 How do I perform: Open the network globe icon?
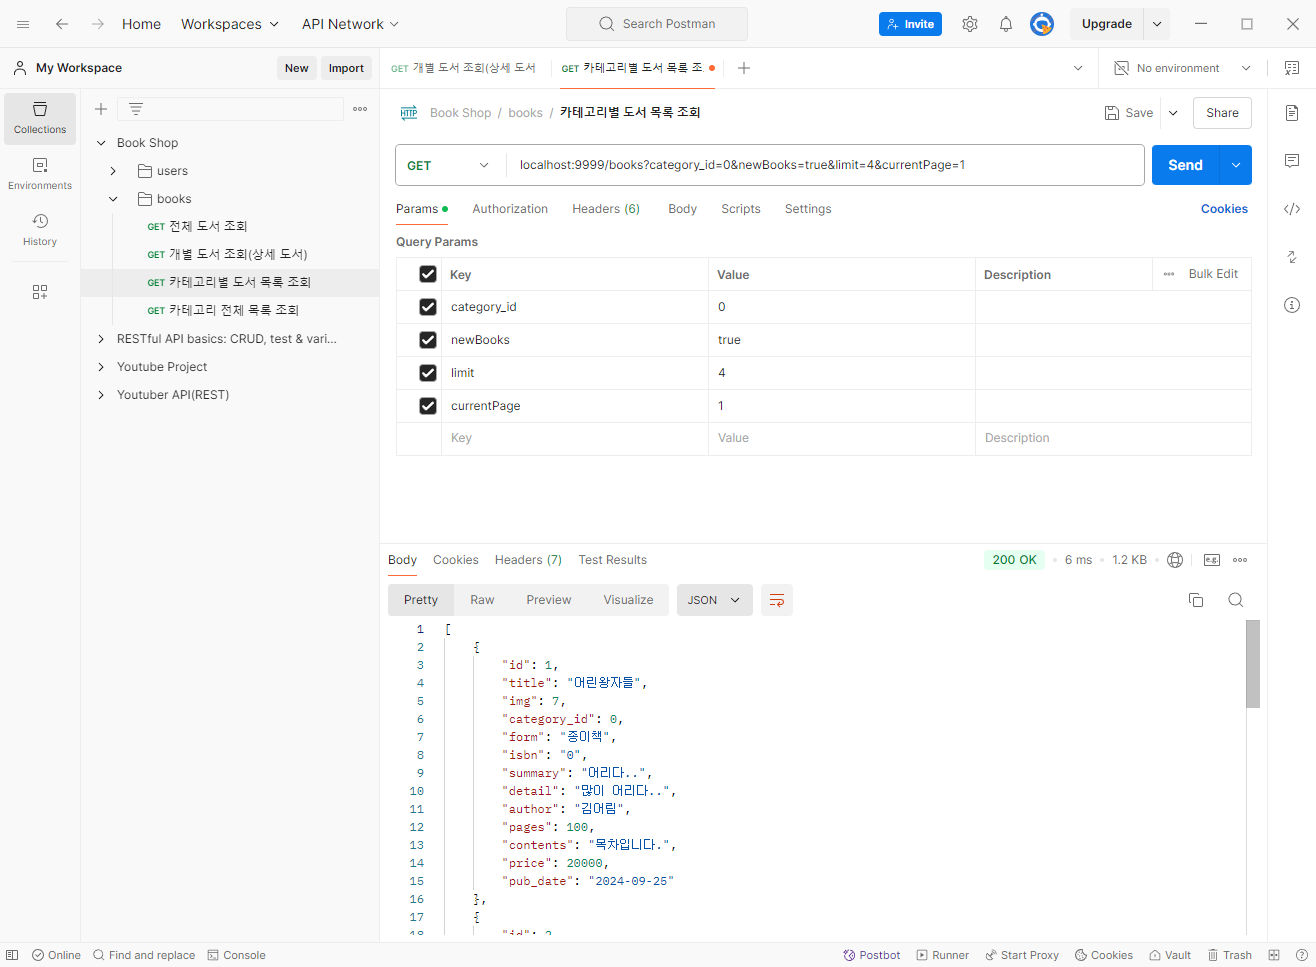click(1176, 560)
